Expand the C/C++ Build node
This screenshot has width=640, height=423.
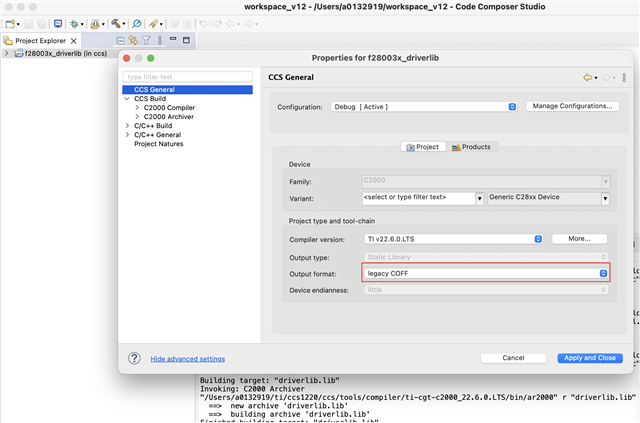[x=127, y=126]
